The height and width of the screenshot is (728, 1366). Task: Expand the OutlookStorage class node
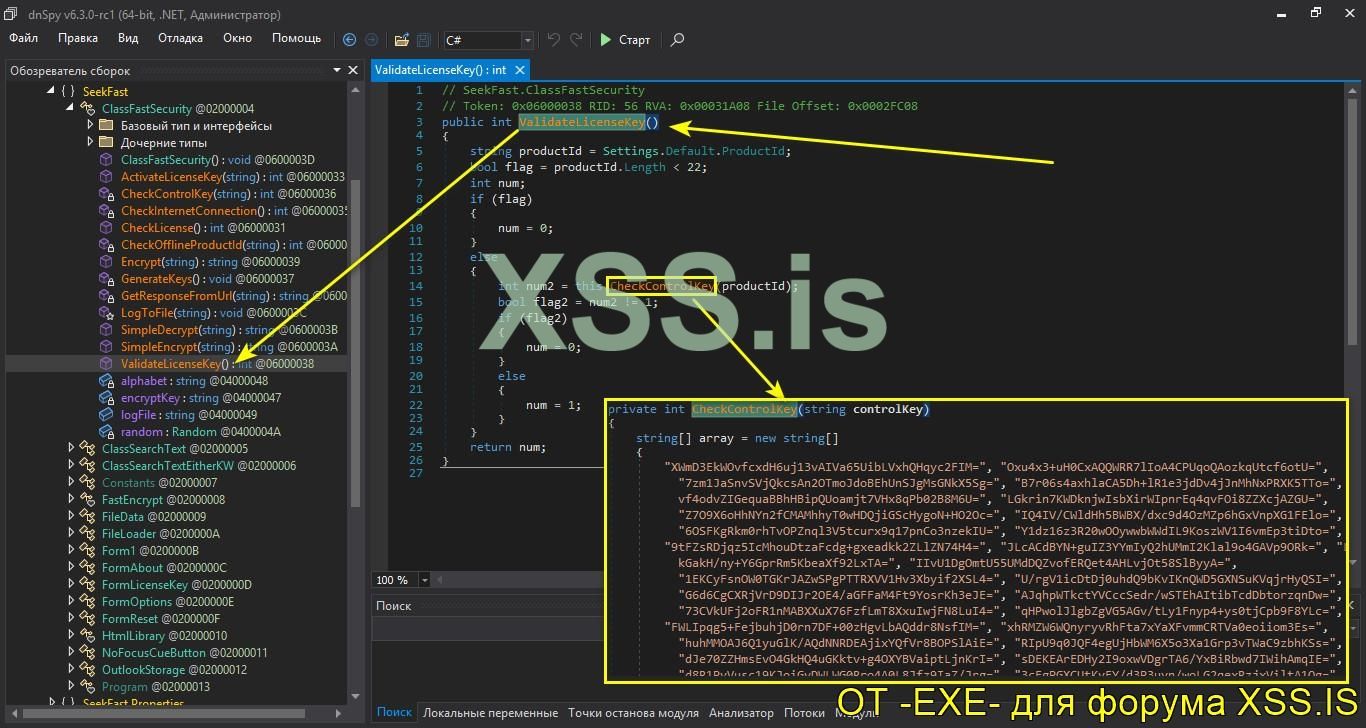click(x=70, y=670)
